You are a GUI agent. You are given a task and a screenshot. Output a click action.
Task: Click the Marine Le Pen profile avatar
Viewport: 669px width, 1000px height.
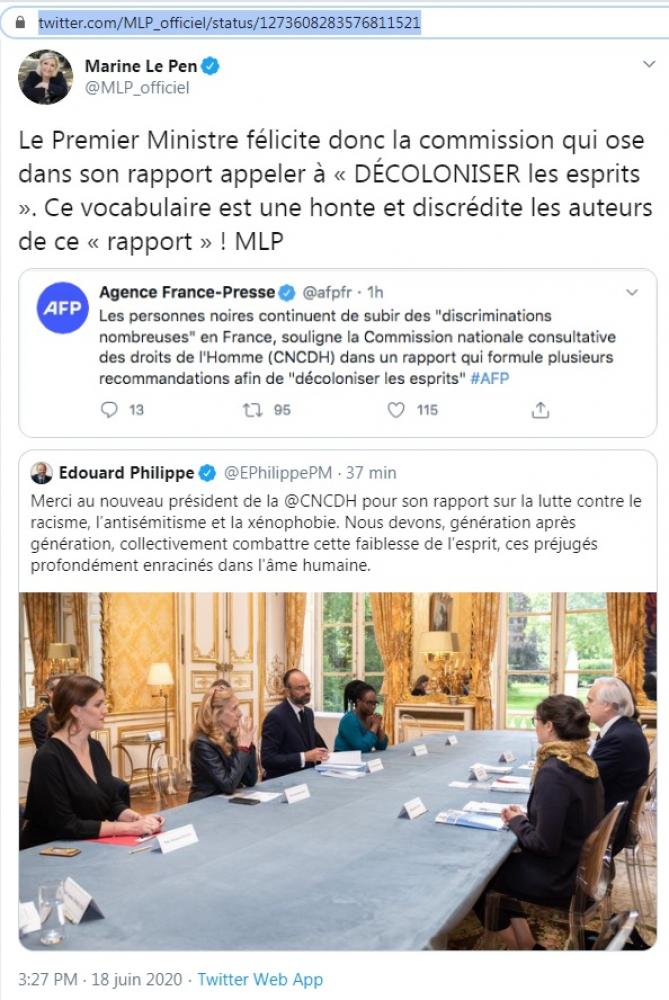[45, 77]
